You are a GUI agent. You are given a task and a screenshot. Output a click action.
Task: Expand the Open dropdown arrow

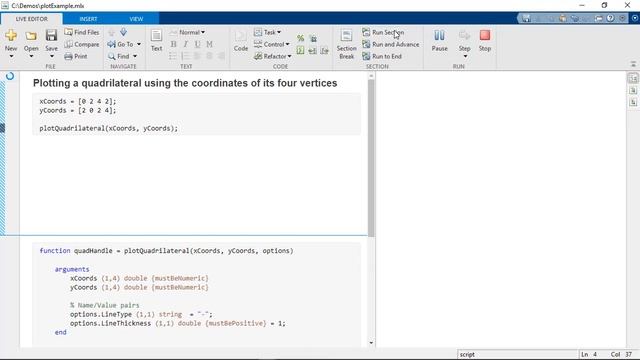click(x=31, y=56)
